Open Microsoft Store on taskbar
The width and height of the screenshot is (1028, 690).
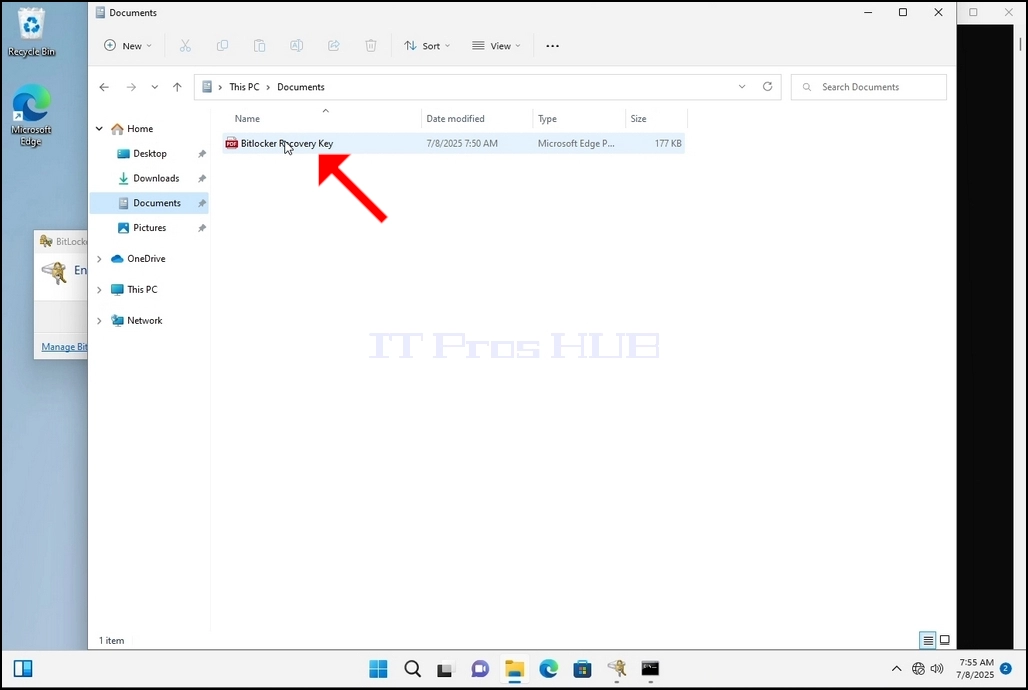click(582, 669)
